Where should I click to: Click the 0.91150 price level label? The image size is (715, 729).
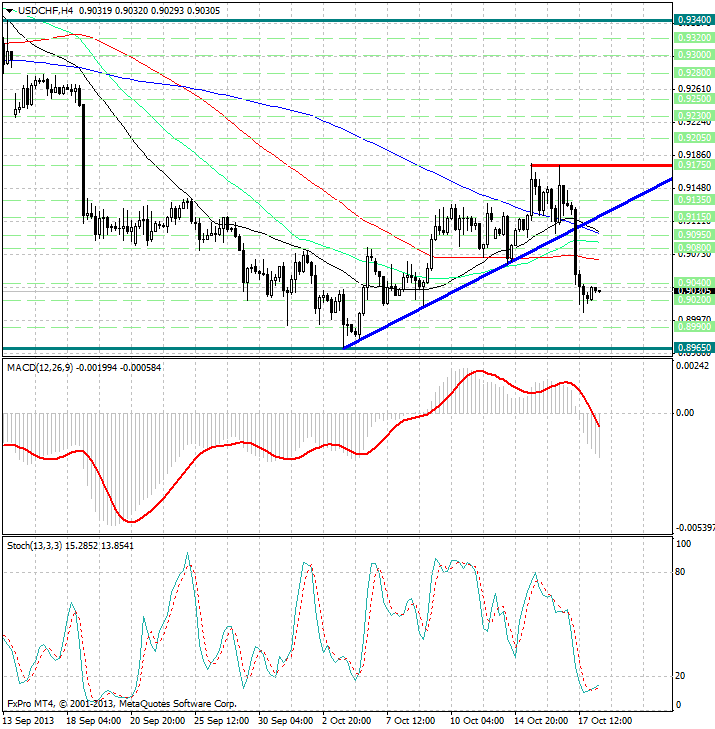point(694,217)
